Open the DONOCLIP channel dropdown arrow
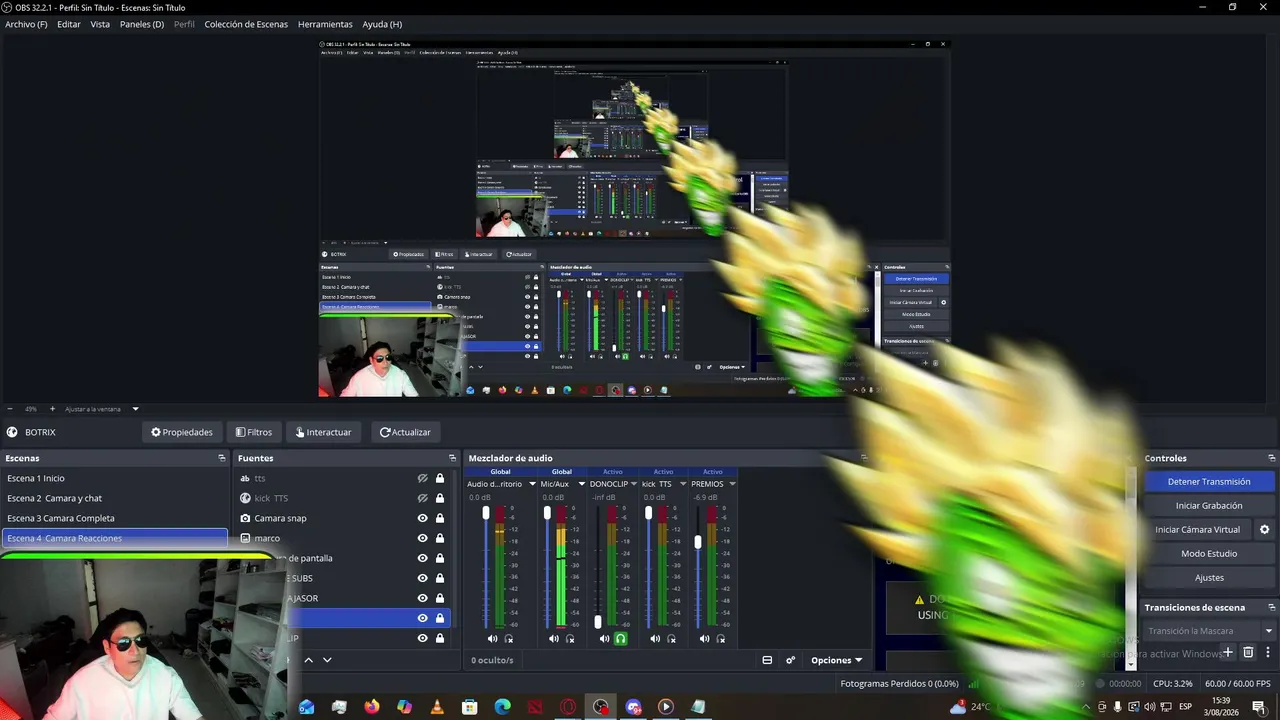 636,484
